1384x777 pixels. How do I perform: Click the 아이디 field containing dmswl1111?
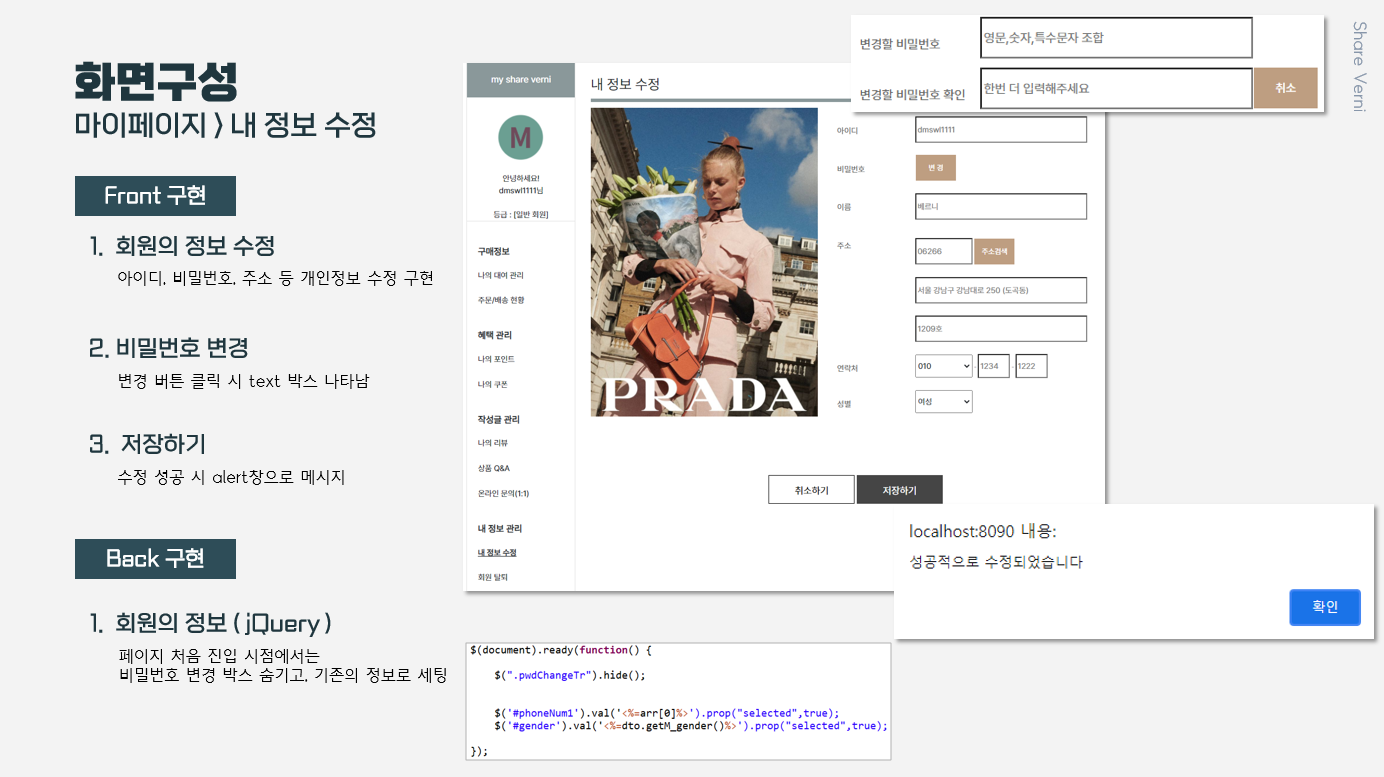[1000, 130]
